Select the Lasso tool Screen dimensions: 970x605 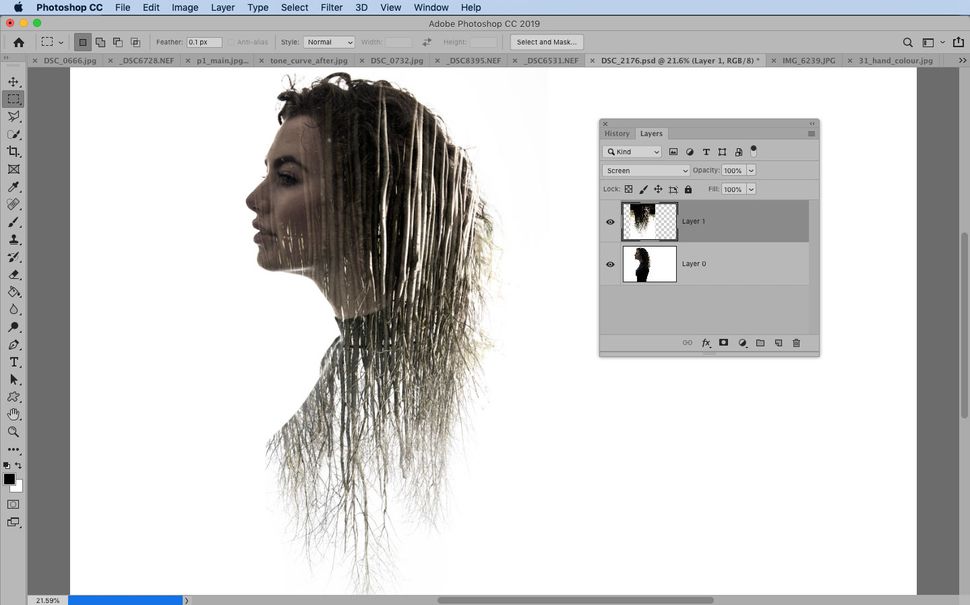13,115
